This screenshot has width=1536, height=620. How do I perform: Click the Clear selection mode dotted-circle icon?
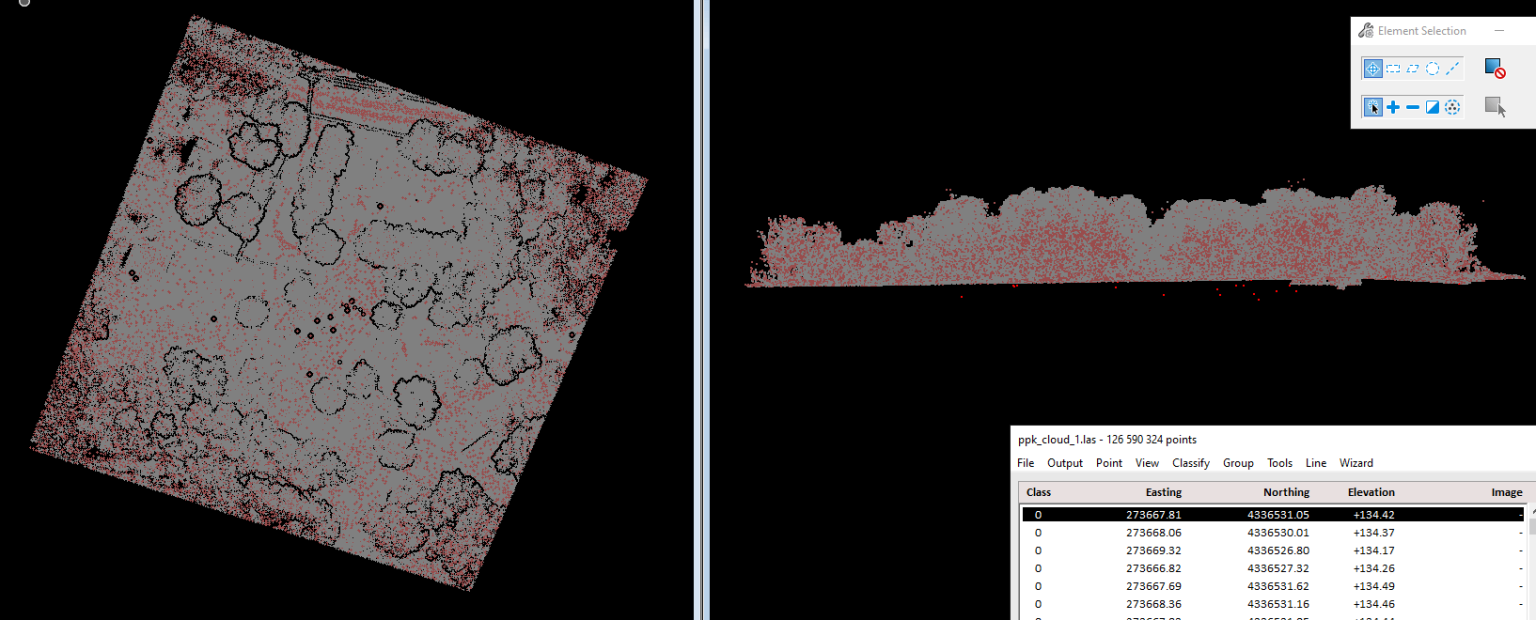point(1451,106)
